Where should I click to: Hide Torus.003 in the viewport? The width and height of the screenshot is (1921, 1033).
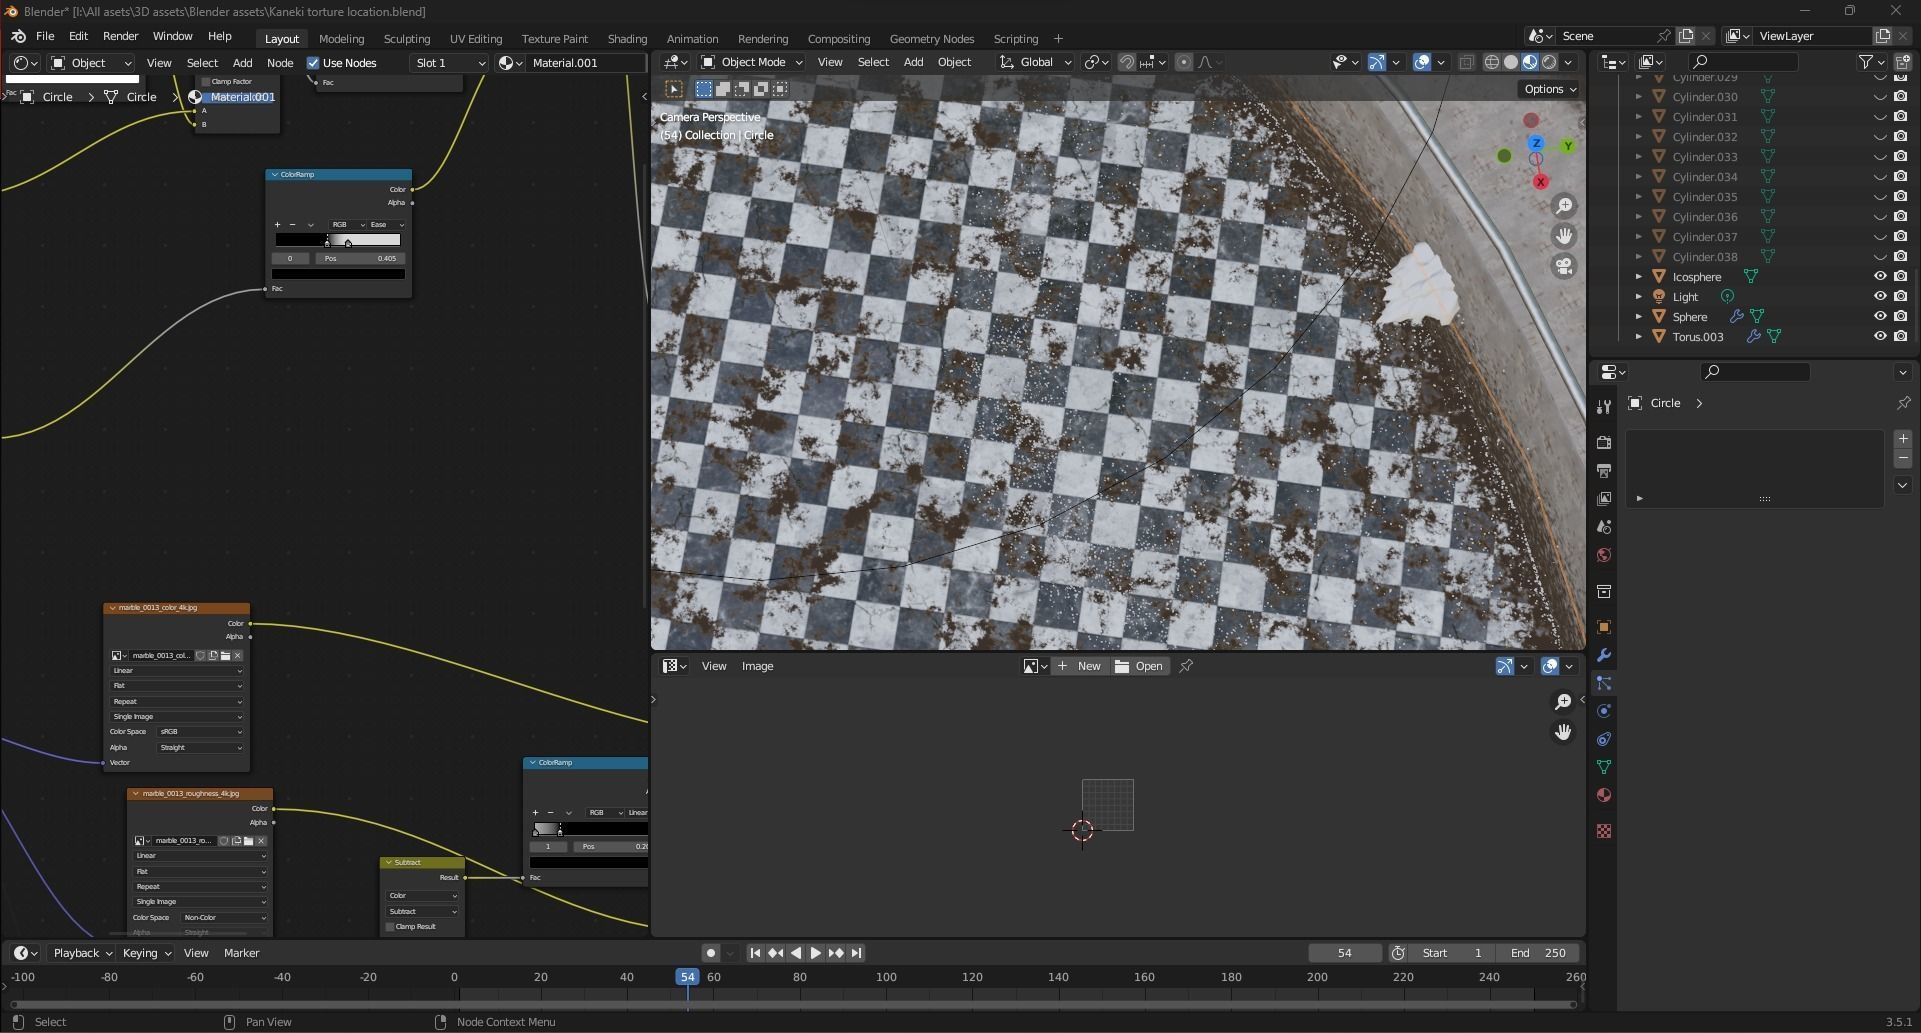(1880, 337)
